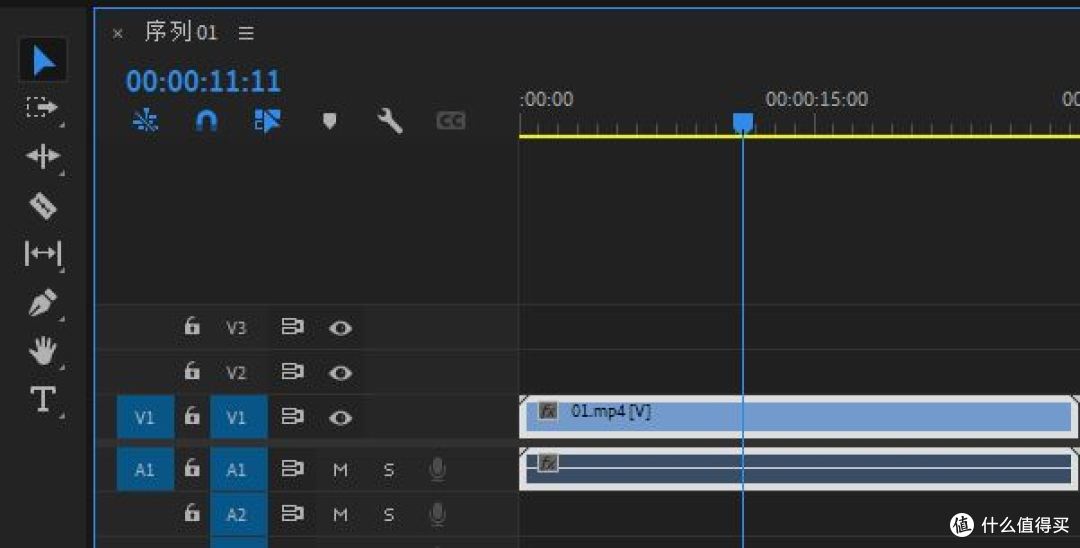
Task: Select the Razor tool
Action: point(43,205)
